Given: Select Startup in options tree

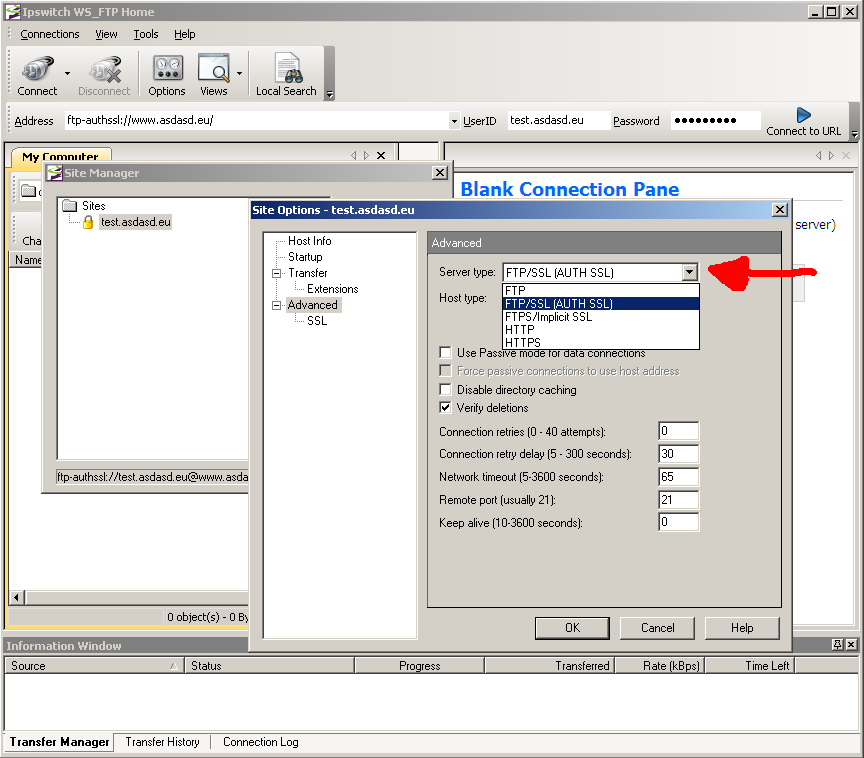Looking at the screenshot, I should tap(305, 257).
